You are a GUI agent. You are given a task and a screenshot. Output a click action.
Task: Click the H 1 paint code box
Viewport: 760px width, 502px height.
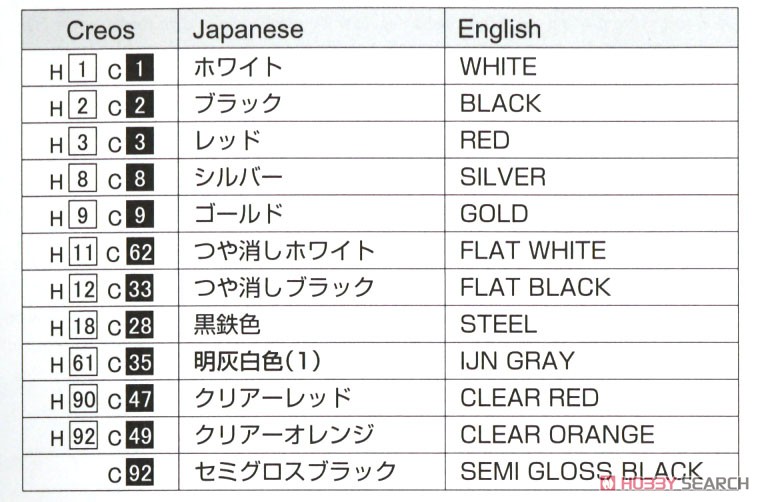(82, 68)
